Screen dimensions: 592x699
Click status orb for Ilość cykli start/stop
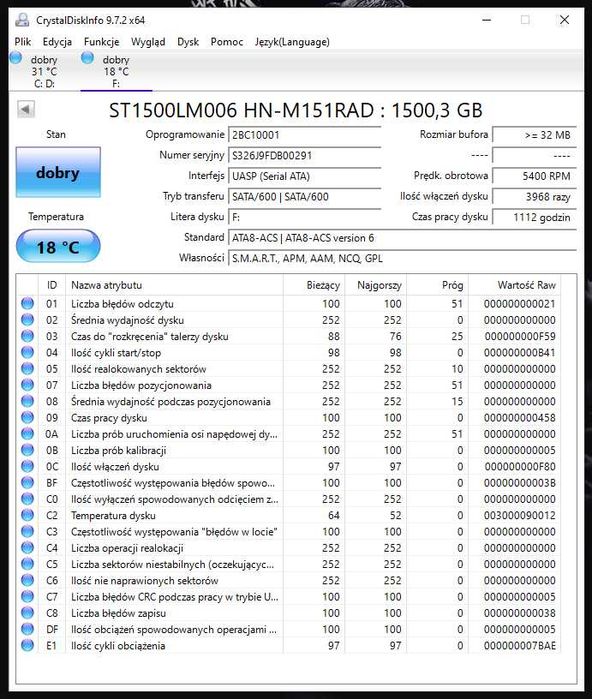28,352
